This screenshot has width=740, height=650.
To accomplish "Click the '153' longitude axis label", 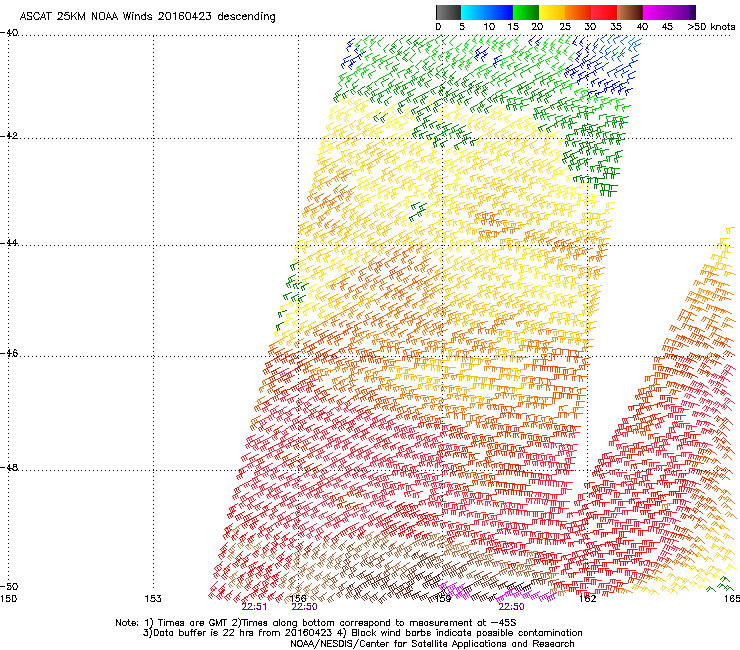I will pos(153,599).
